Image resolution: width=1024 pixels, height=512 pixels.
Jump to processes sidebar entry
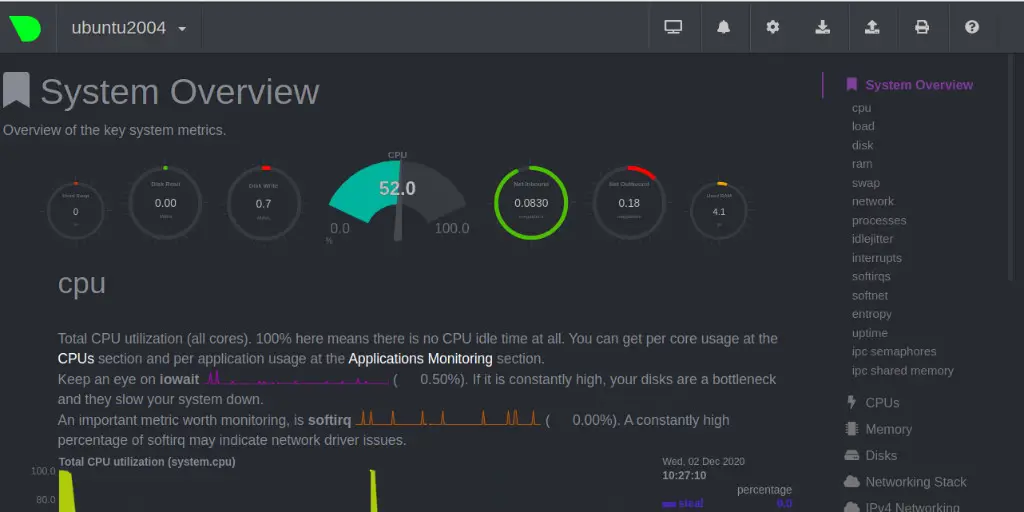coord(878,220)
